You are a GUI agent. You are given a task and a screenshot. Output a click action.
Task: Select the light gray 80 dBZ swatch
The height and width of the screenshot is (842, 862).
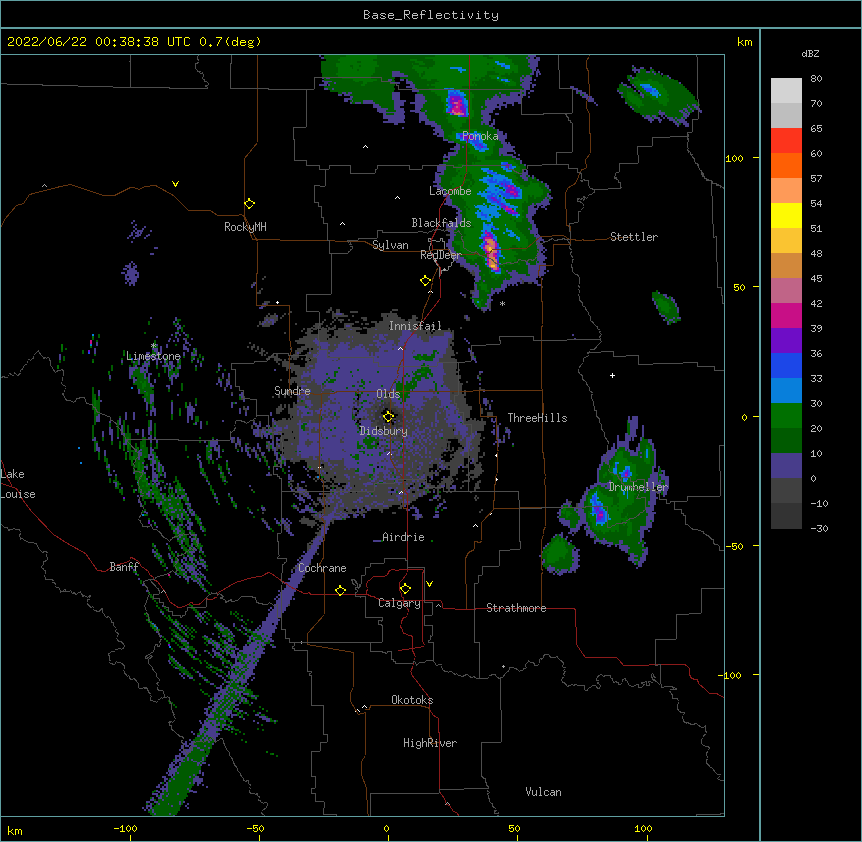point(786,90)
